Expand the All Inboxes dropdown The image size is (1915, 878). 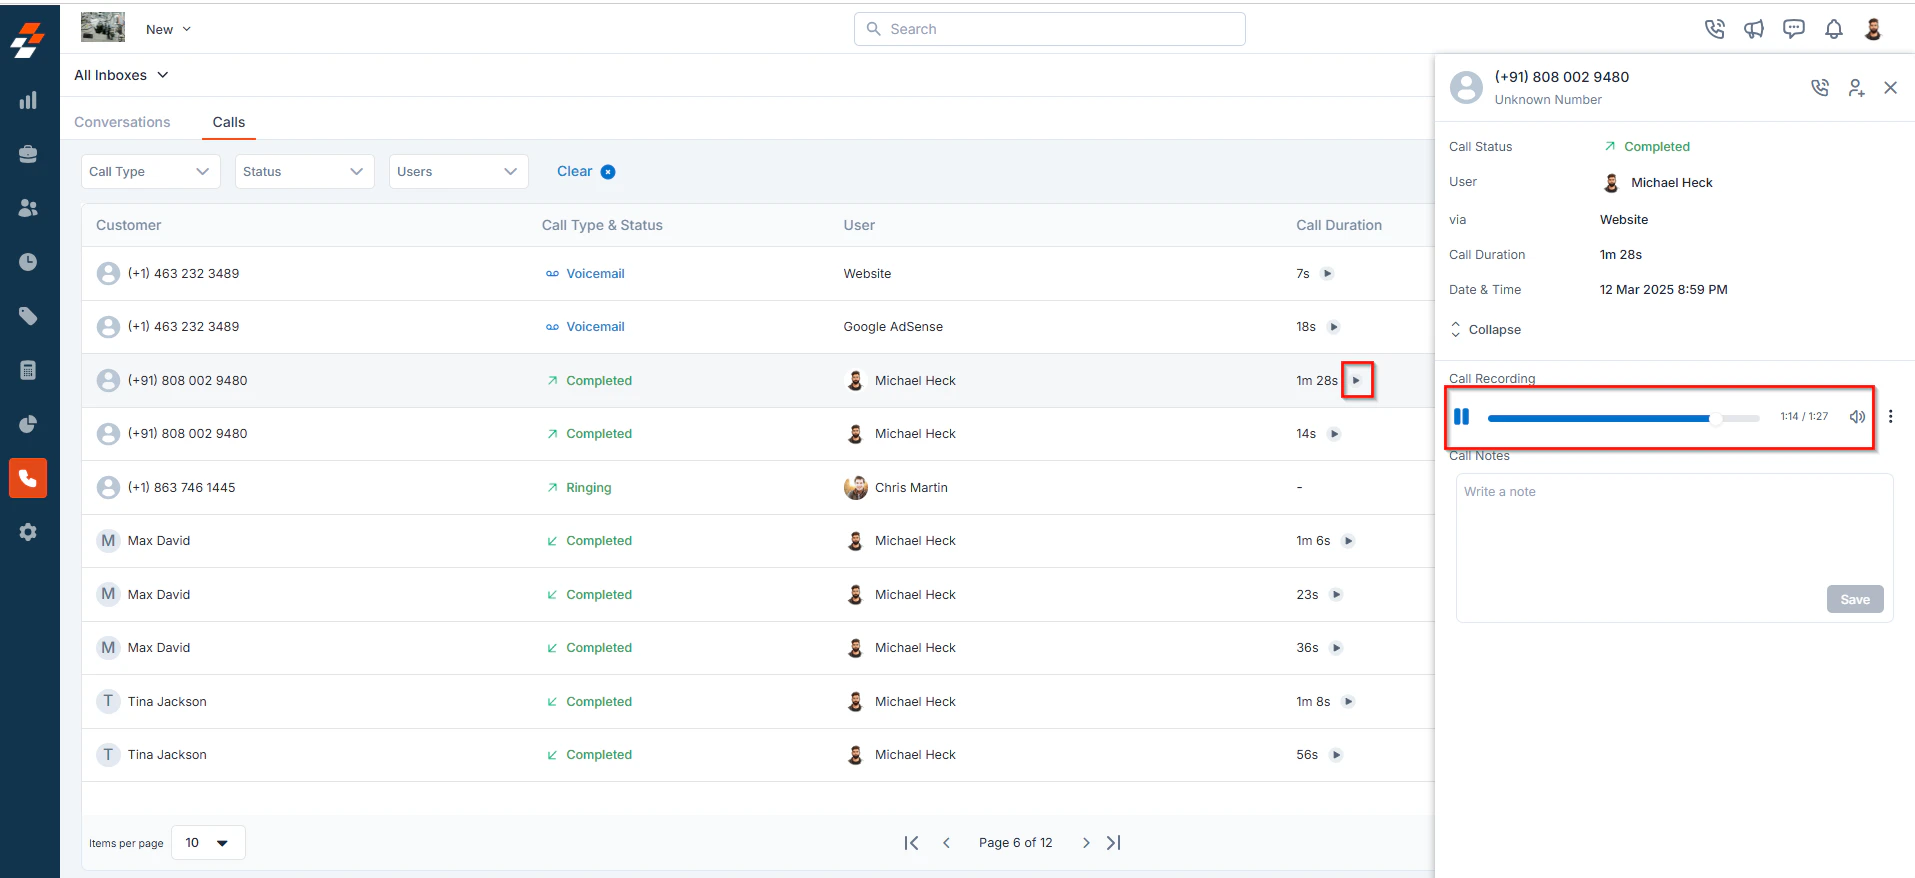point(121,75)
